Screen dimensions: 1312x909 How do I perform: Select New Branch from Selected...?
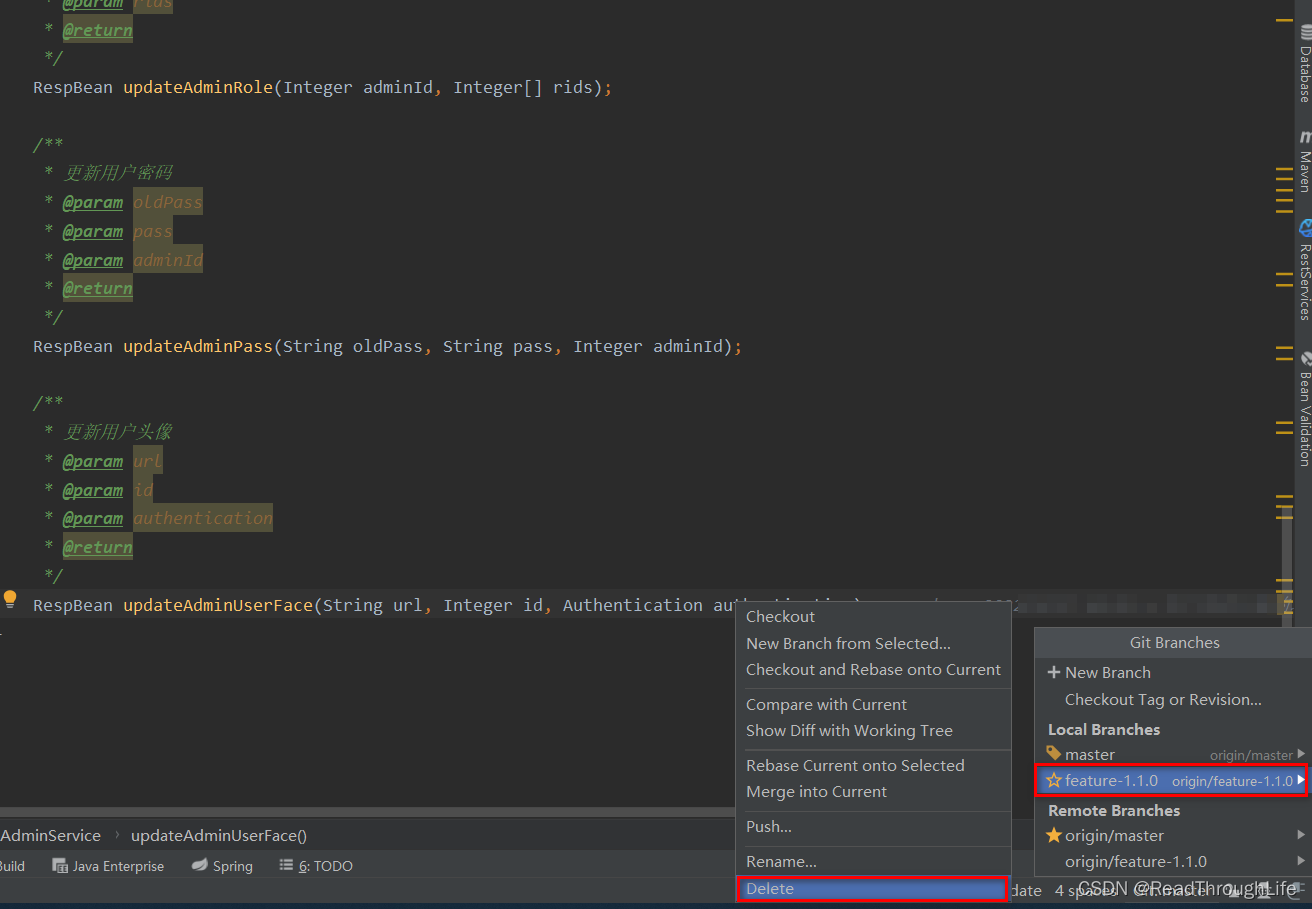click(873, 644)
